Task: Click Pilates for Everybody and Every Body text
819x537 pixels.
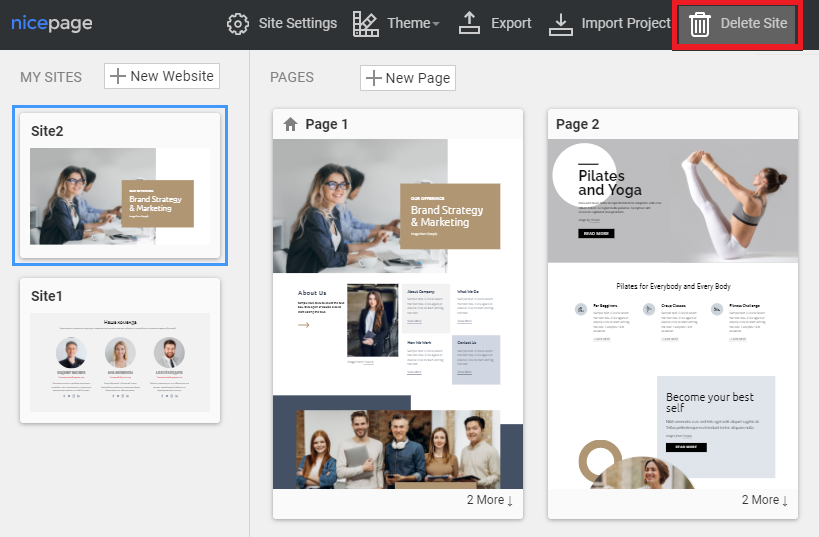Action: 673,286
